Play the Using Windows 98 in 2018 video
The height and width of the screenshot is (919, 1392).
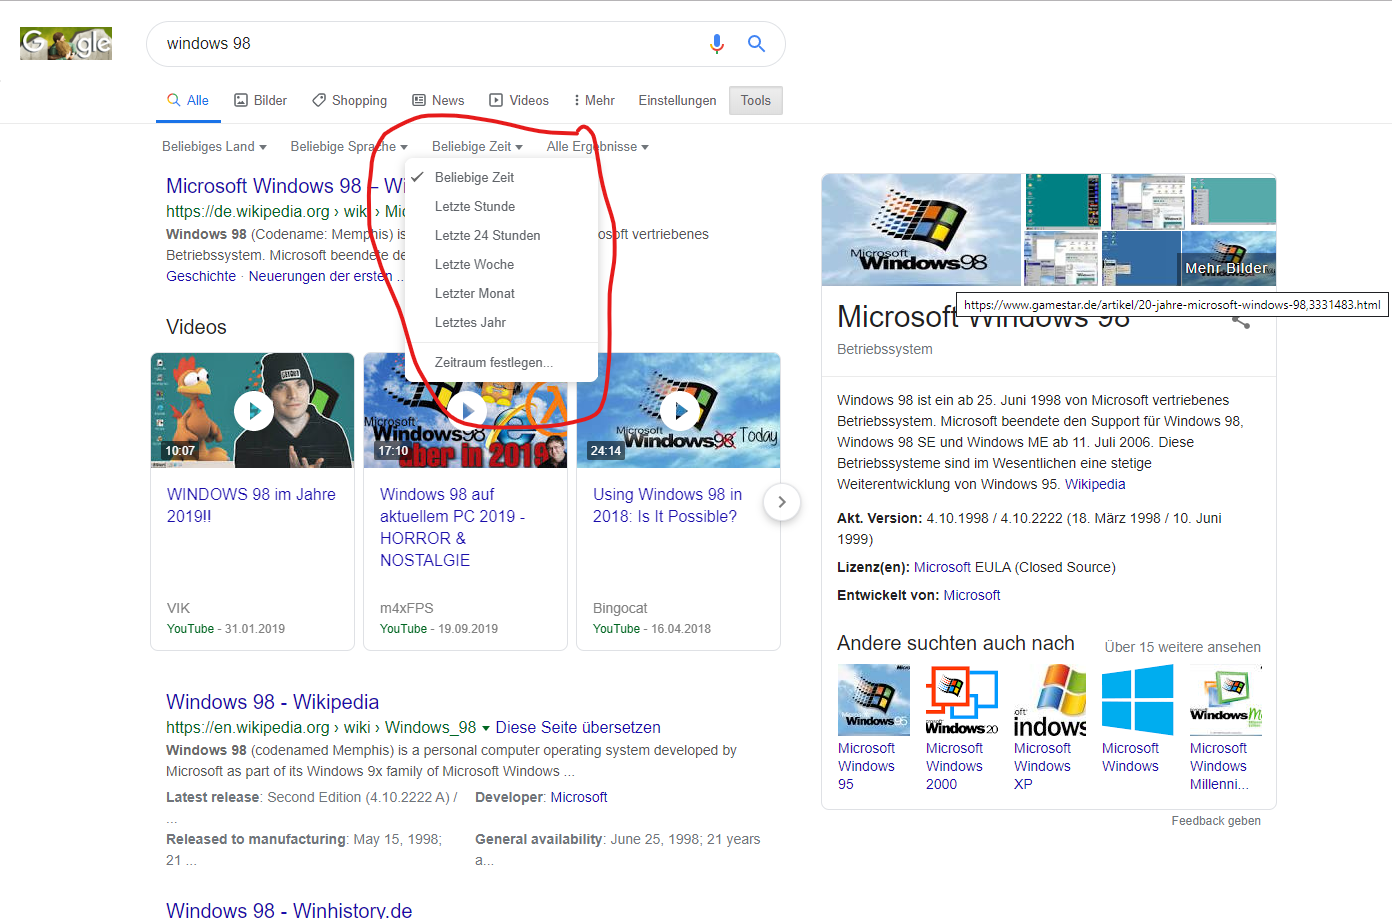point(679,410)
